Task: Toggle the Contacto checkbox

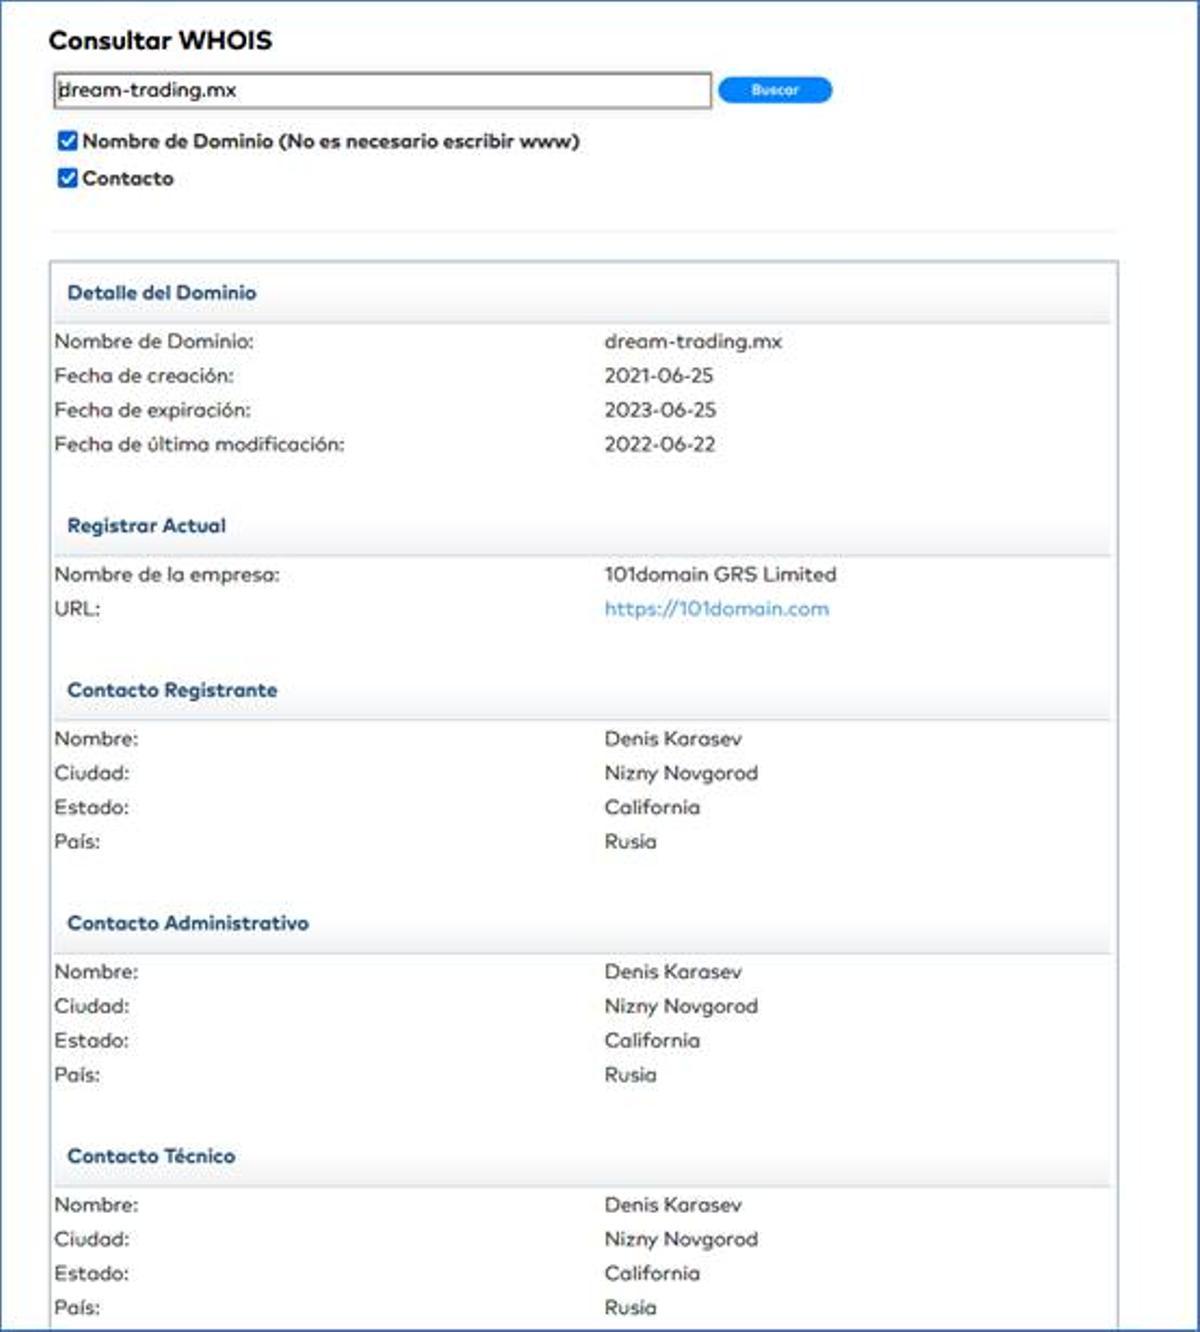Action: pos(67,178)
